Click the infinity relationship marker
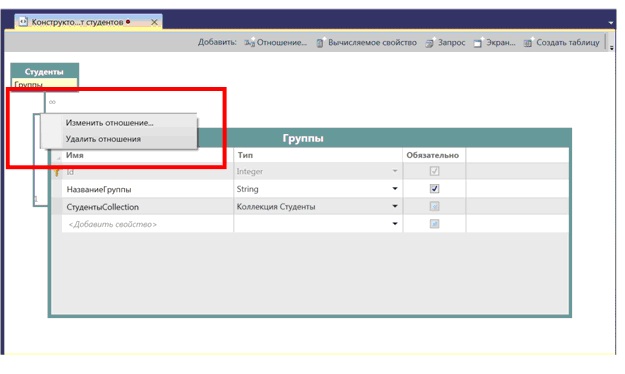 tap(52, 102)
